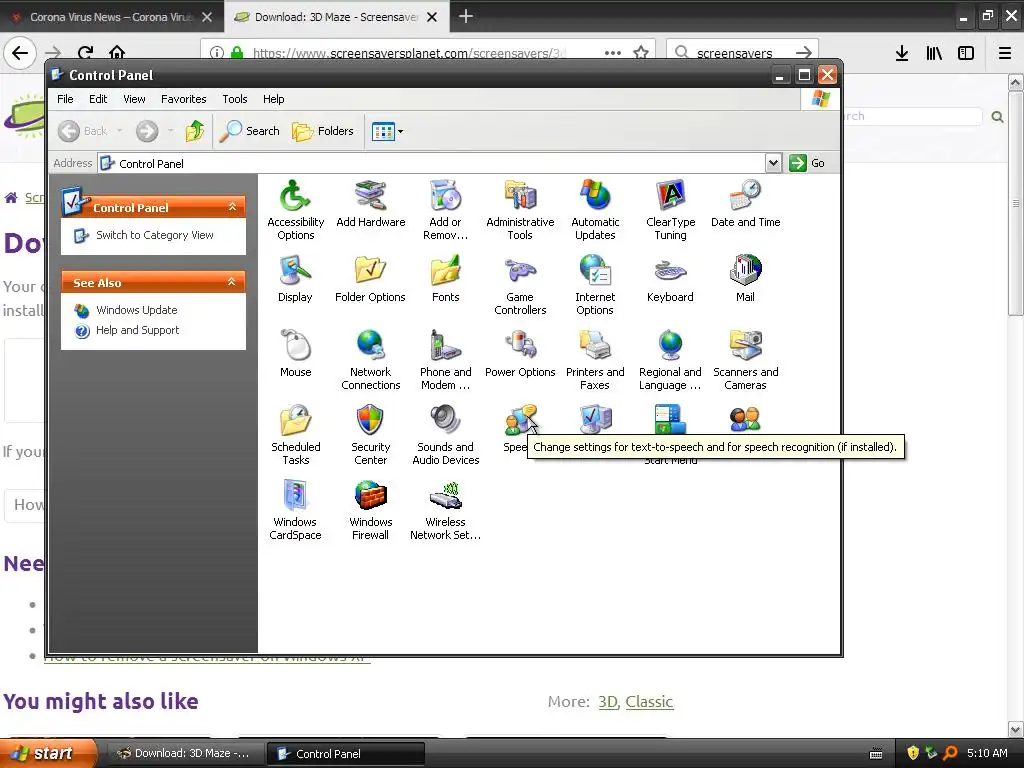Open the Help menu
Viewport: 1024px width, 768px height.
click(x=274, y=99)
